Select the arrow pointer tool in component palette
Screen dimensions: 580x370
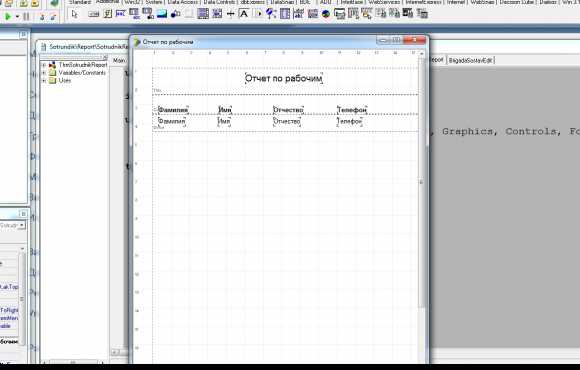(x=74, y=14)
